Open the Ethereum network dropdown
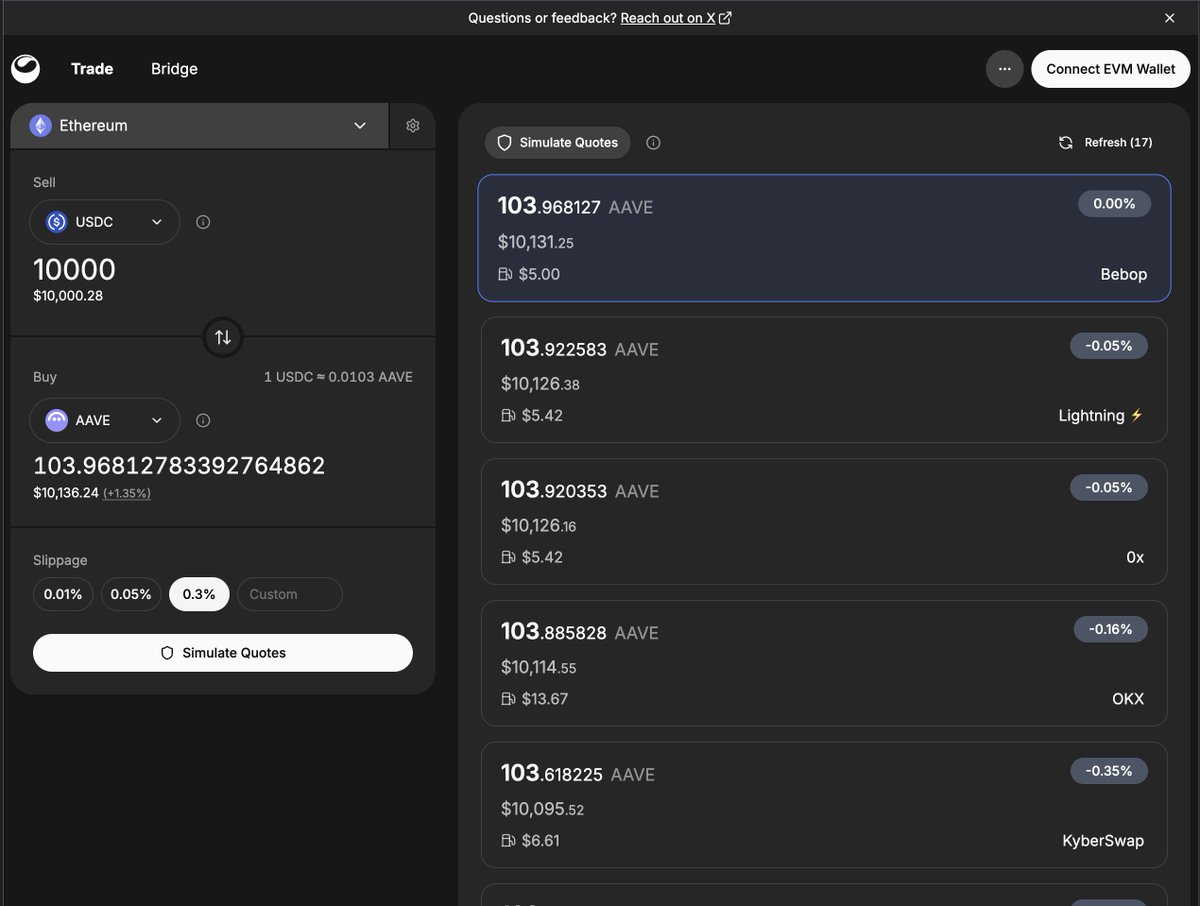 (x=199, y=126)
